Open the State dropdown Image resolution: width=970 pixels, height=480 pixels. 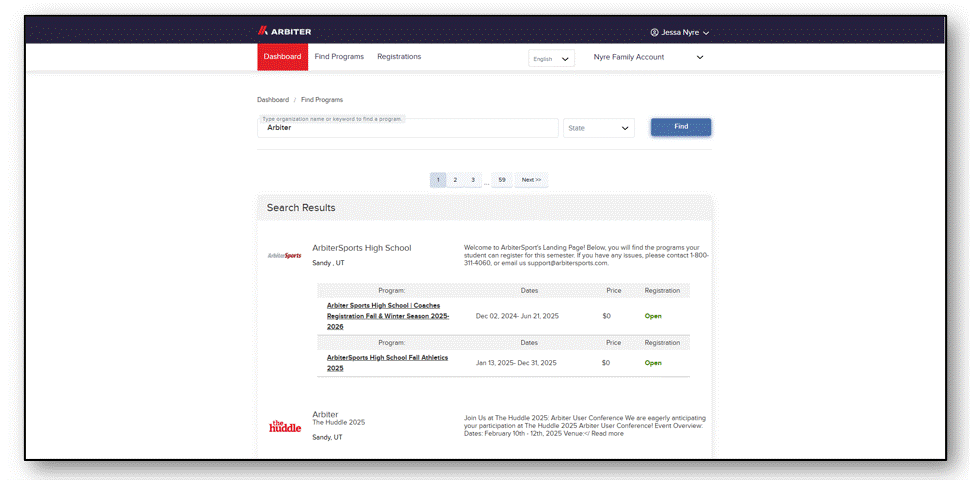click(599, 128)
